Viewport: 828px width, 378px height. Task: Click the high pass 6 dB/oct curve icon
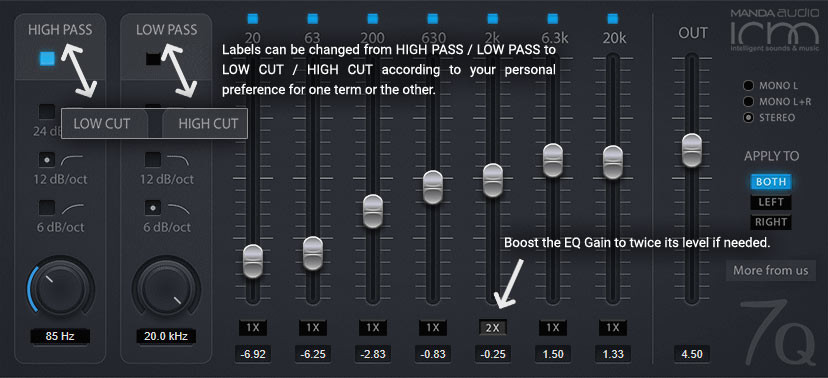click(72, 208)
